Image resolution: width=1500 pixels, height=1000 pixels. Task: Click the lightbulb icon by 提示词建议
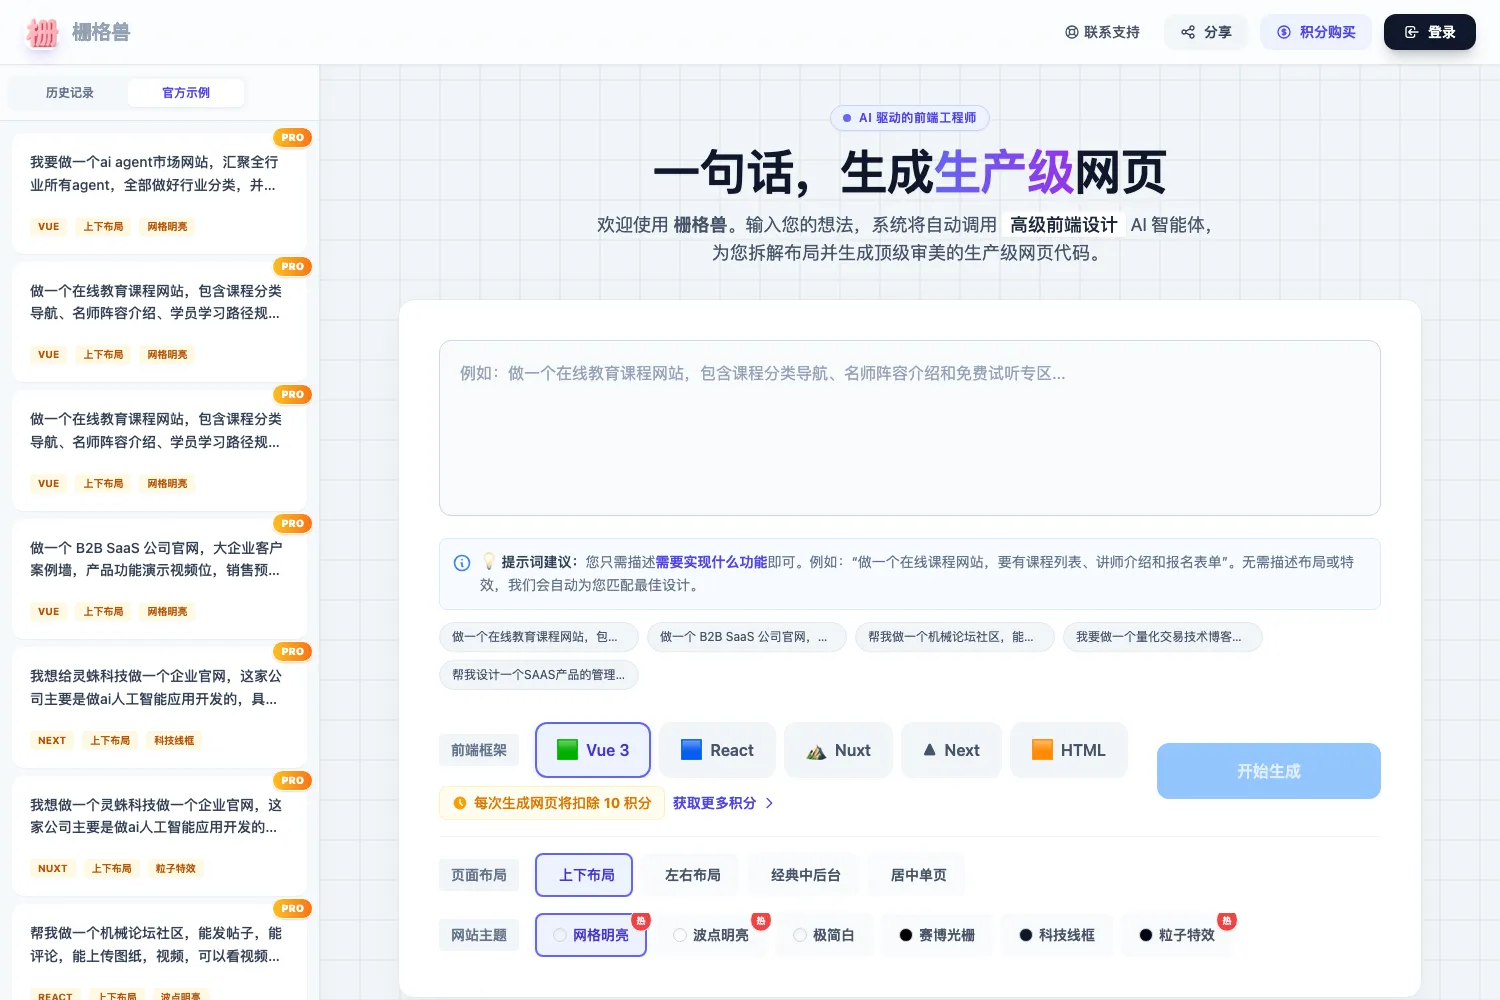(489, 562)
